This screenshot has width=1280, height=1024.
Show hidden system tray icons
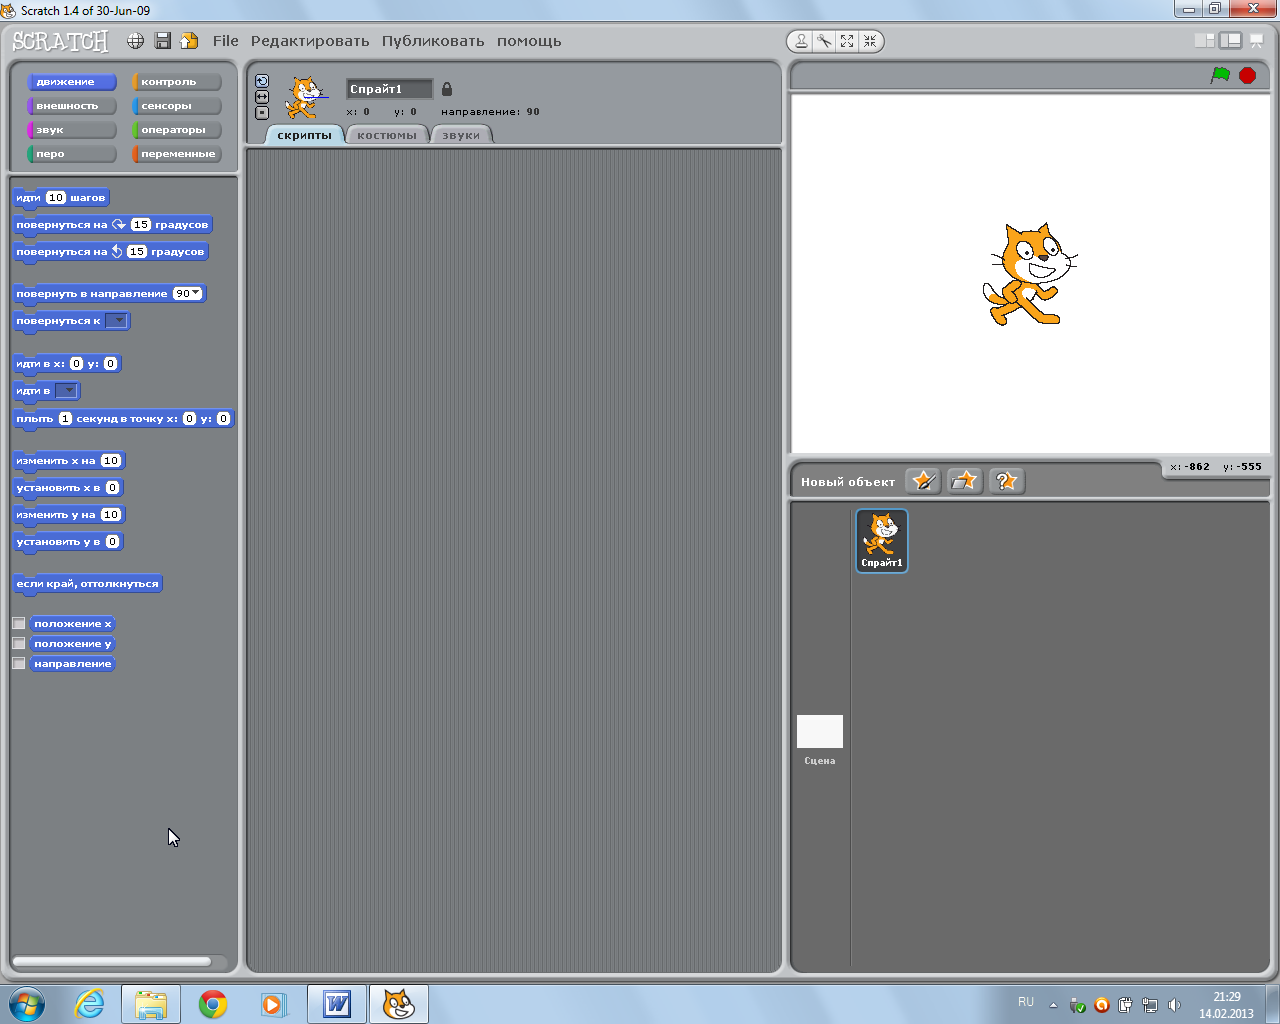coord(1053,1005)
